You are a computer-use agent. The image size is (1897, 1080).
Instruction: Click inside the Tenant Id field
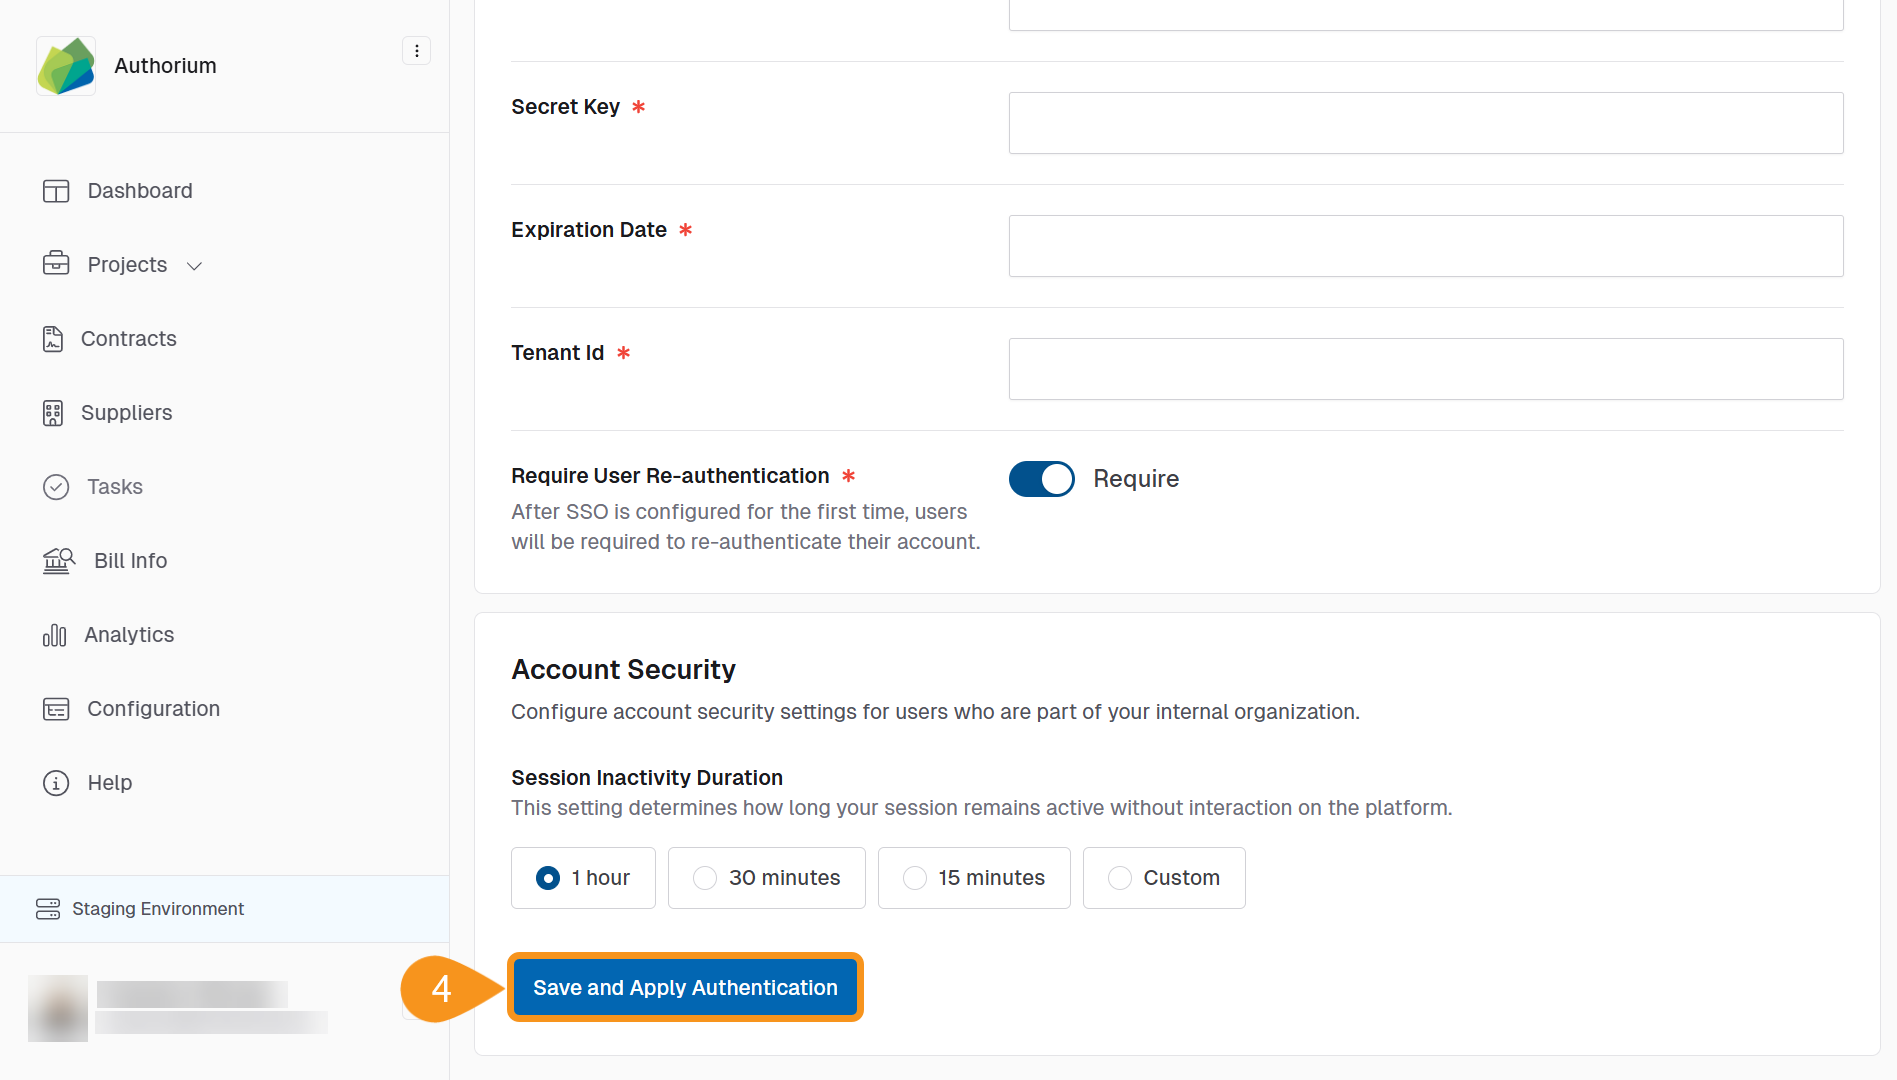[1425, 368]
